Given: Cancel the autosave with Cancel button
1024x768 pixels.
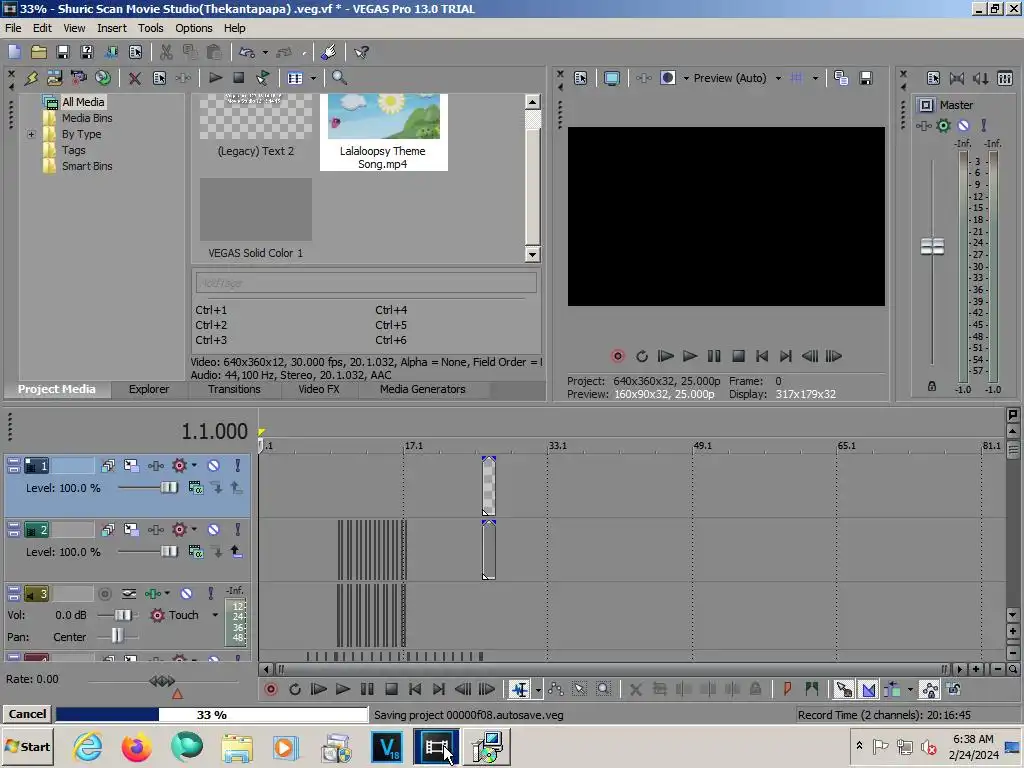Looking at the screenshot, I should [27, 714].
